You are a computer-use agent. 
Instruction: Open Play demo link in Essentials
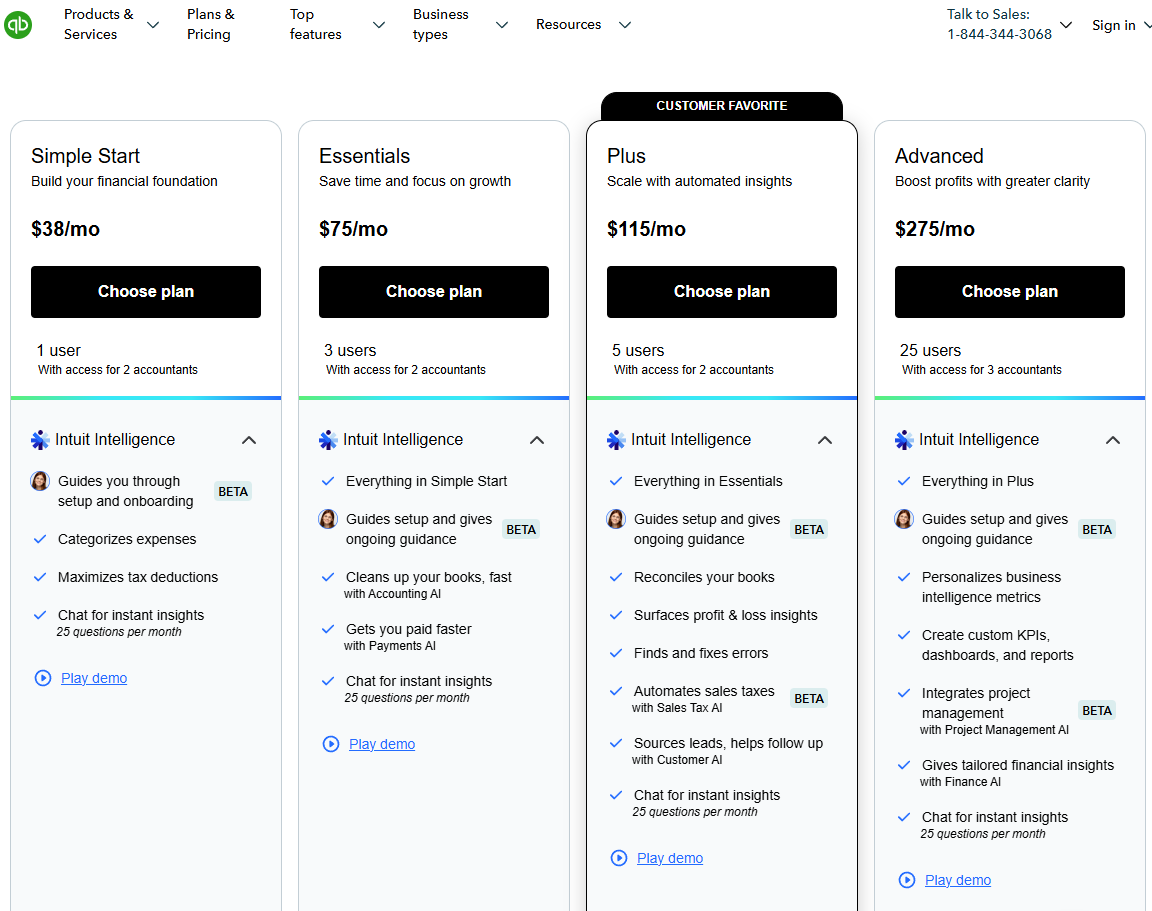coord(382,744)
